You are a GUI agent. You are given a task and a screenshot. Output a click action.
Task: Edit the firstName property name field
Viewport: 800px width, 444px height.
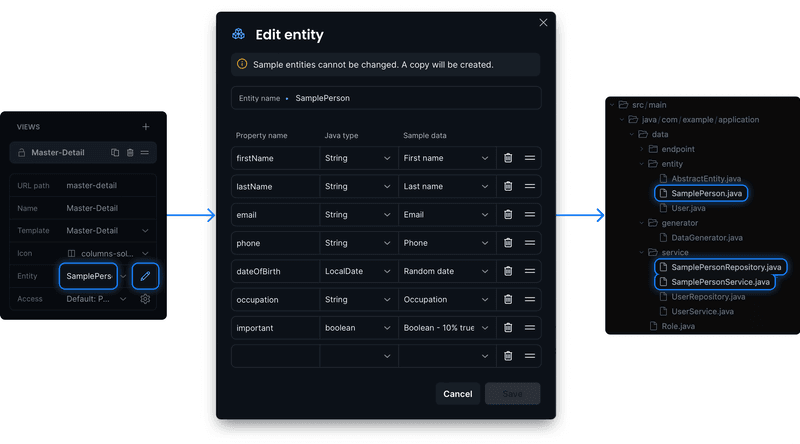276,158
